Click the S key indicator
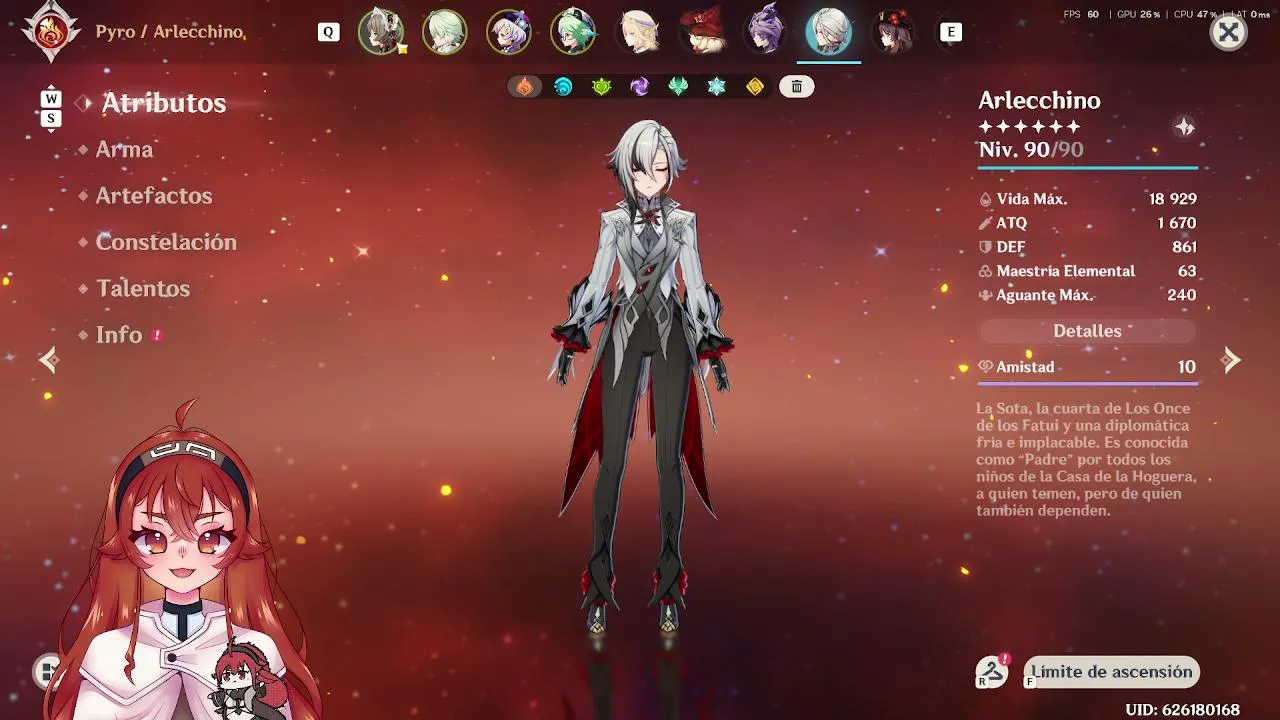This screenshot has width=1280, height=720. pyautogui.click(x=51, y=119)
